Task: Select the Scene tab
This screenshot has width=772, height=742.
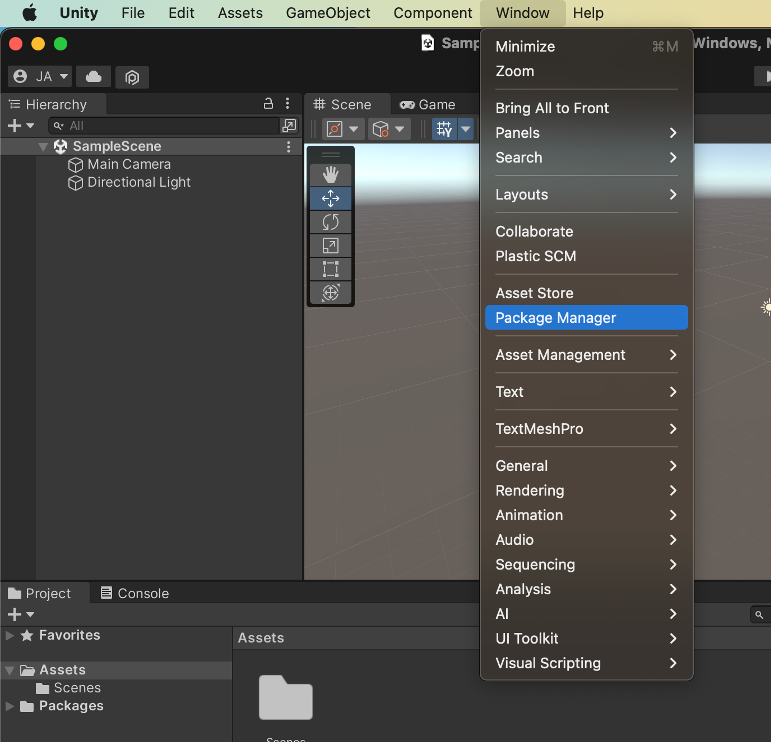Action: [347, 104]
